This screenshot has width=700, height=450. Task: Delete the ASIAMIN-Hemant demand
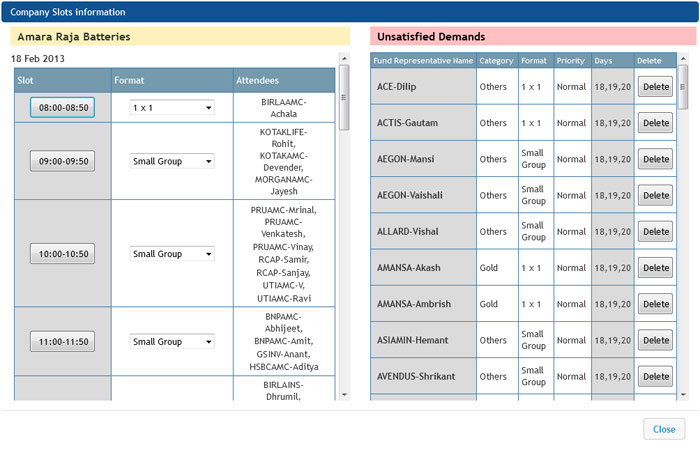click(655, 340)
